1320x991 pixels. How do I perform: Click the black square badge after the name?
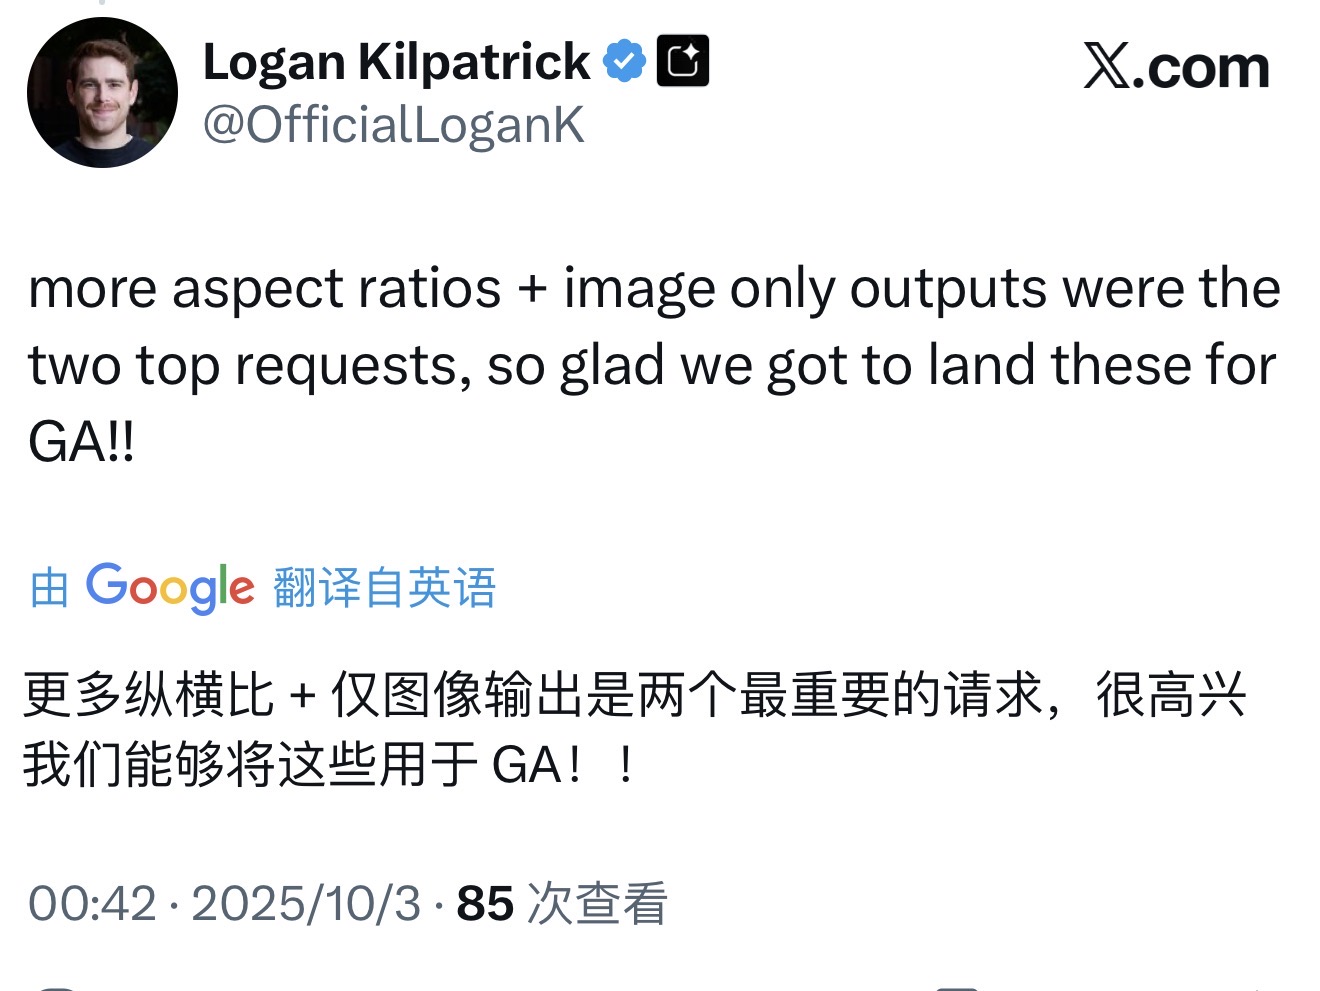pos(682,61)
